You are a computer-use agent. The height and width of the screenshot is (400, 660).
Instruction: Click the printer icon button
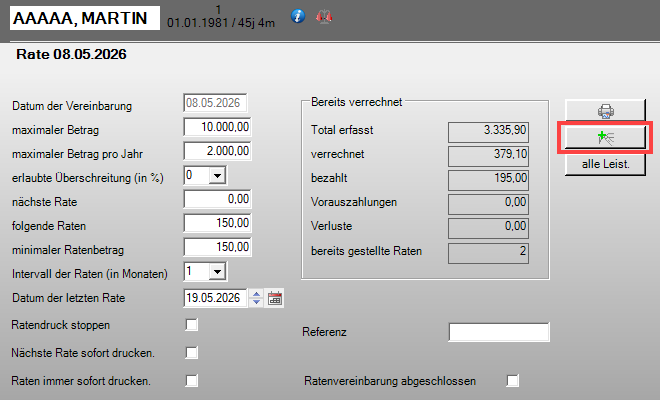[605, 111]
